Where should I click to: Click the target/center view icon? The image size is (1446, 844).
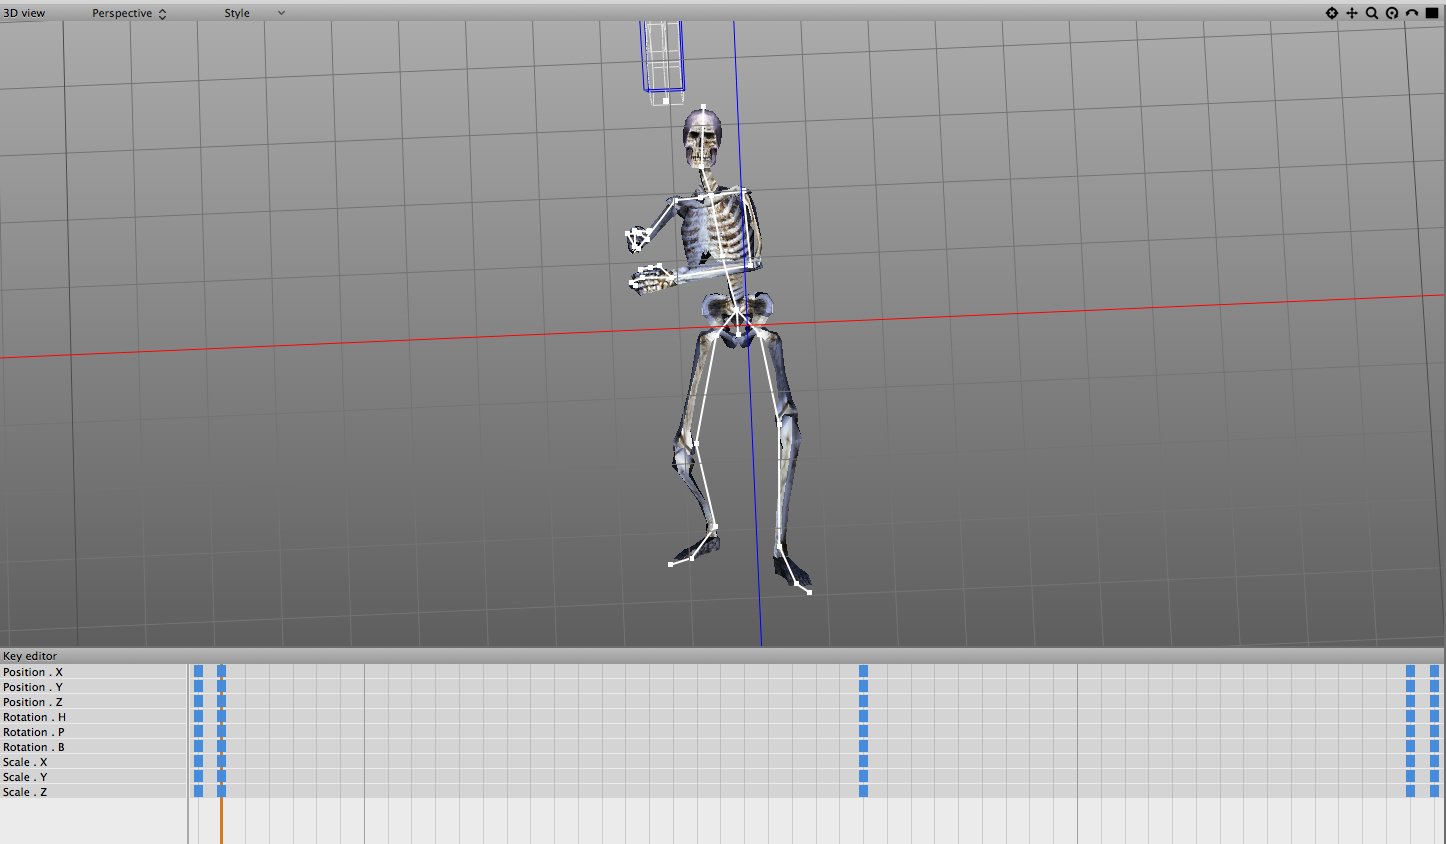[x=1331, y=13]
